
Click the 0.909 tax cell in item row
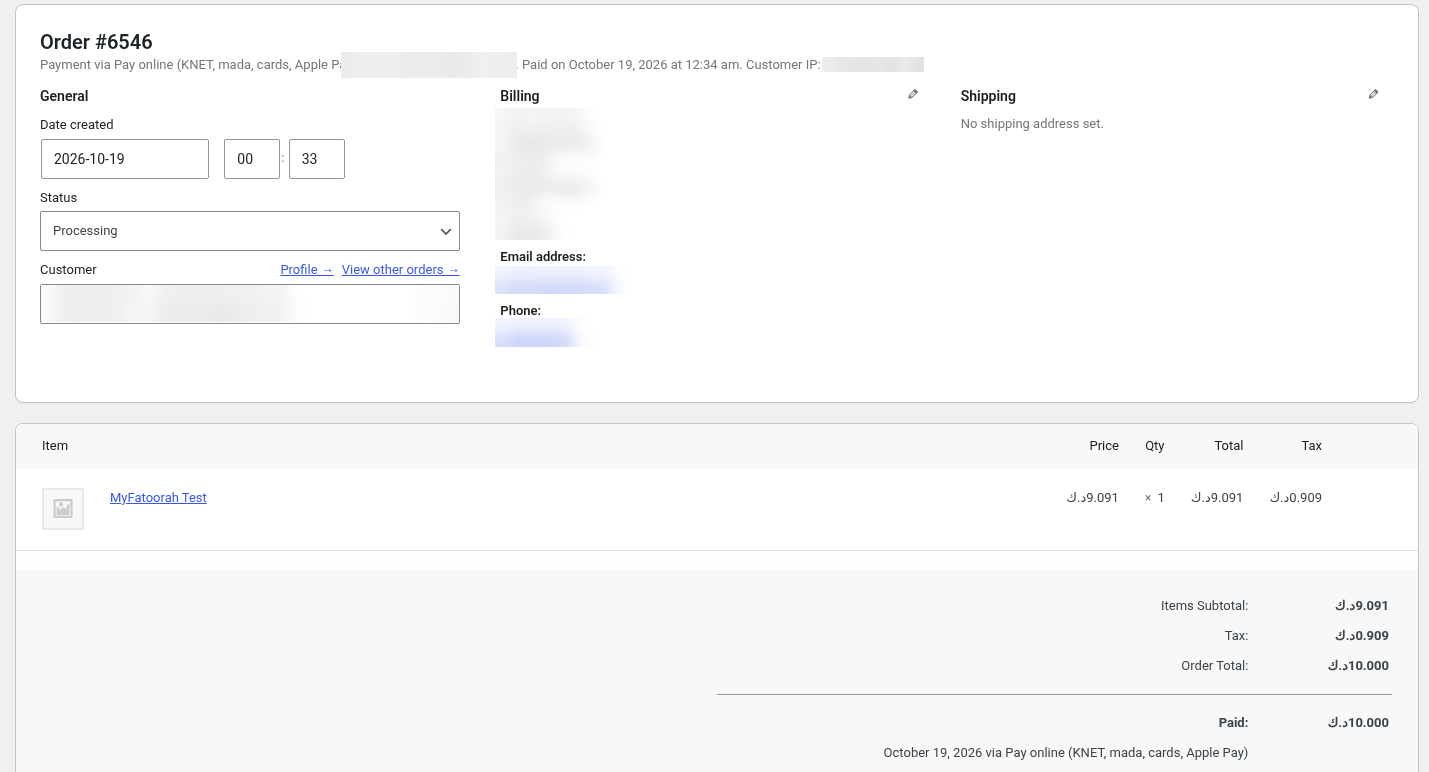(x=1296, y=498)
